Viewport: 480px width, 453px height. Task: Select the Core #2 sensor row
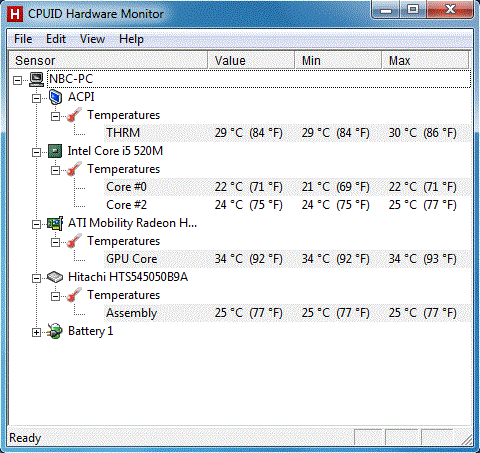[x=288, y=205]
